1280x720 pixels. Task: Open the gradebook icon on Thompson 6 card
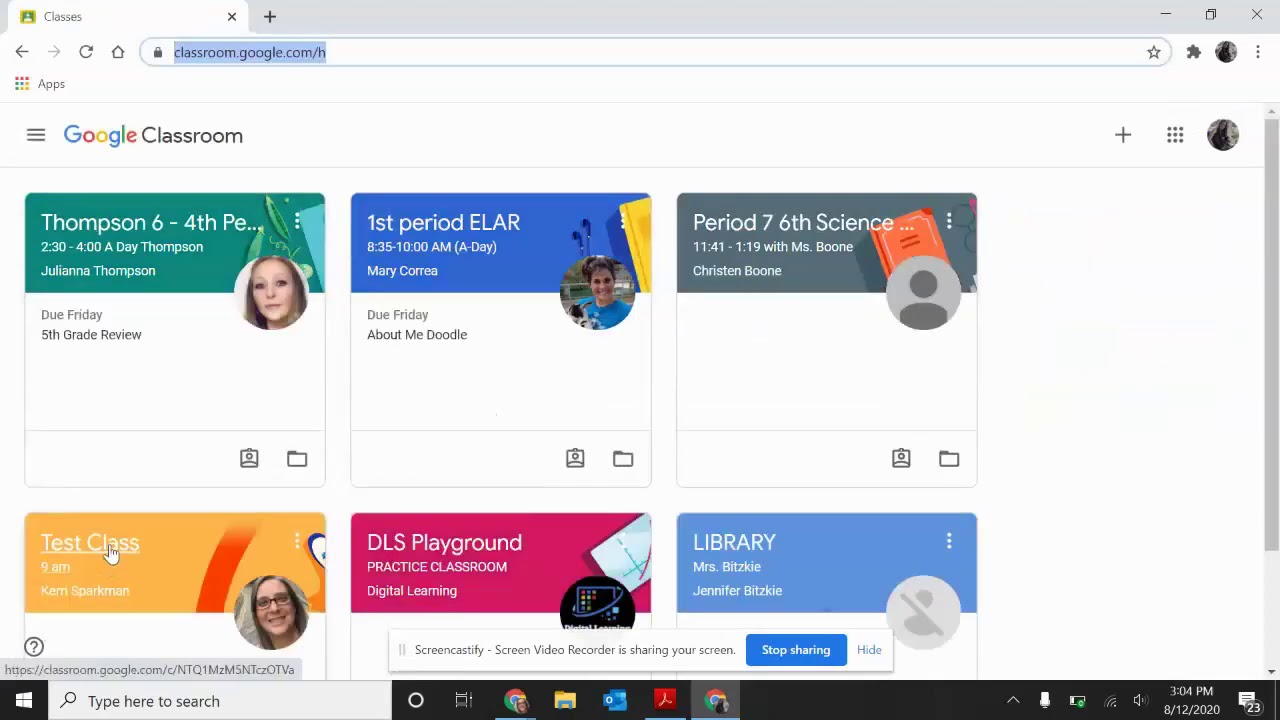click(249, 458)
